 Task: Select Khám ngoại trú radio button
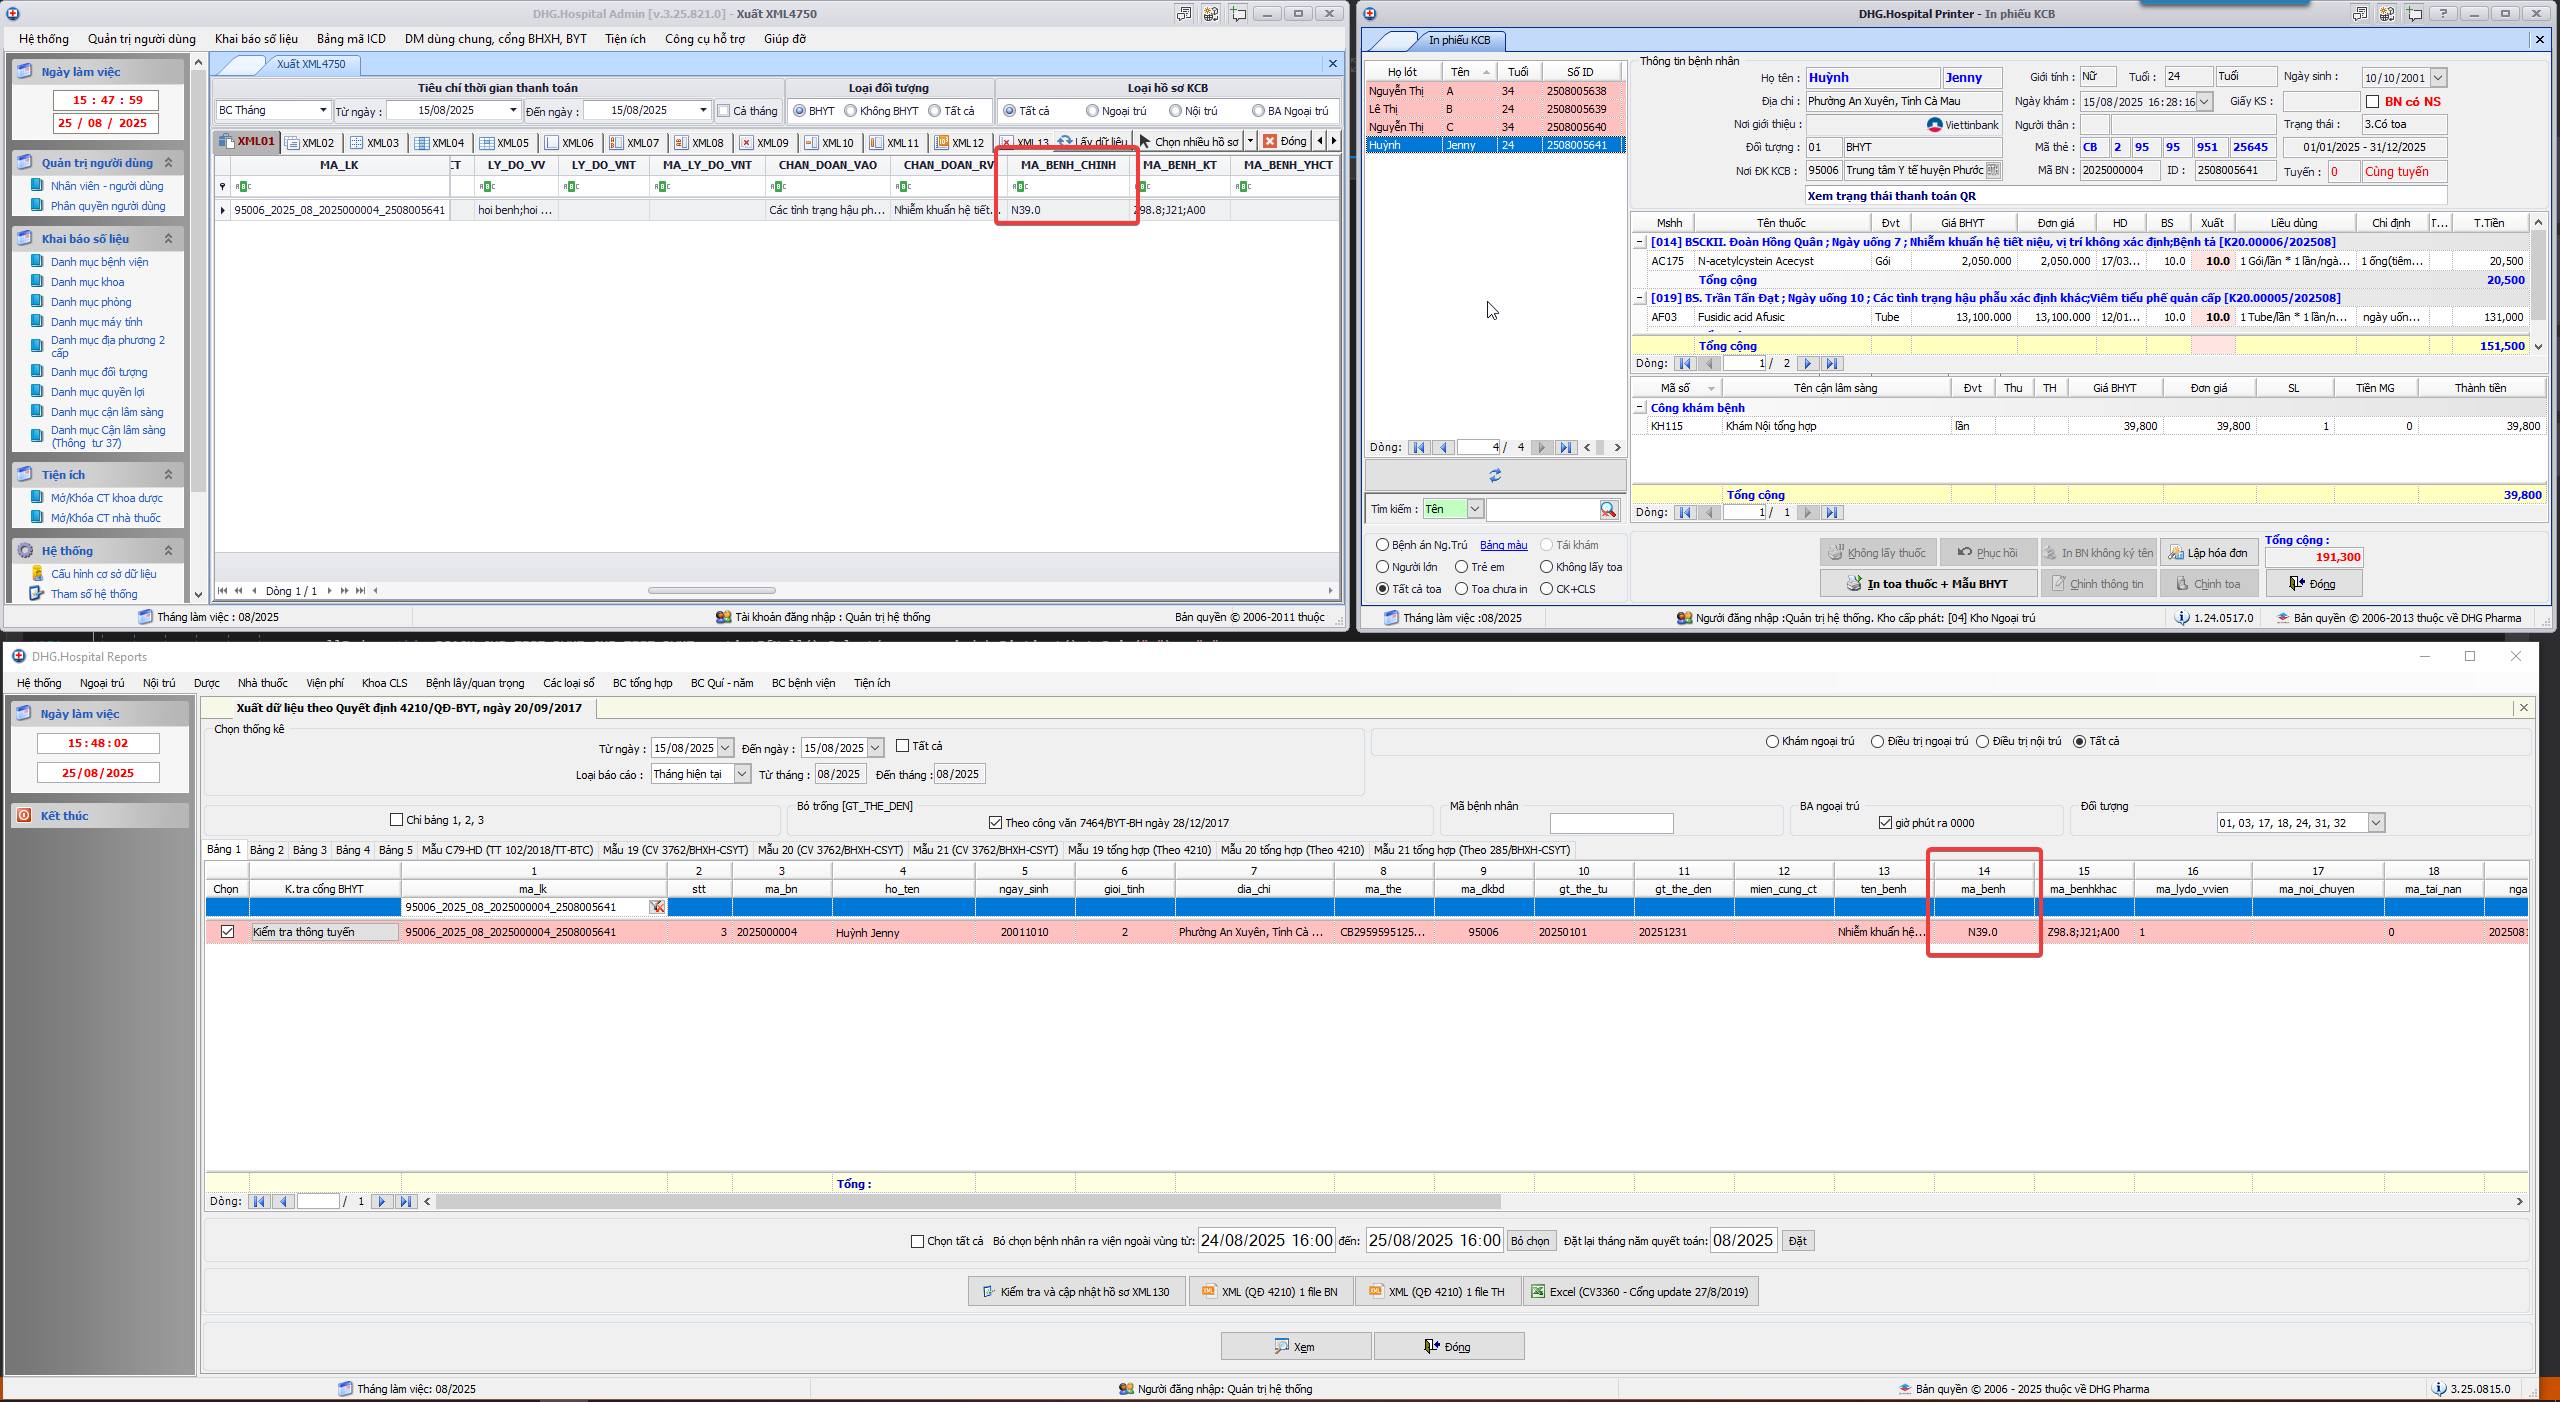click(1772, 742)
